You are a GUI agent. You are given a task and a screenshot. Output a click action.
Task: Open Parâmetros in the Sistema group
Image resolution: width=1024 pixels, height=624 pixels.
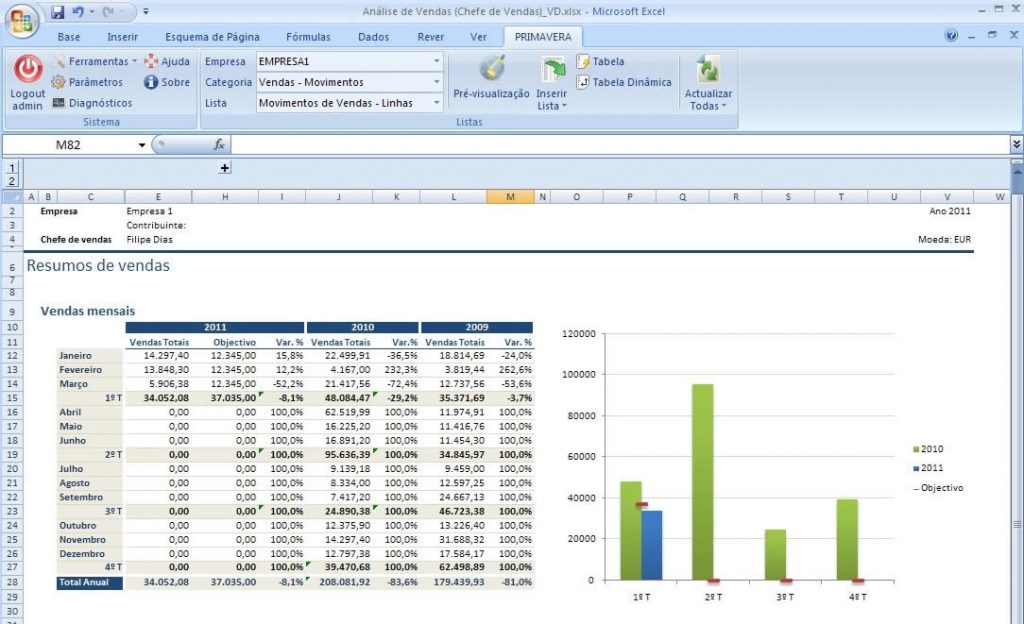pyautogui.click(x=95, y=82)
